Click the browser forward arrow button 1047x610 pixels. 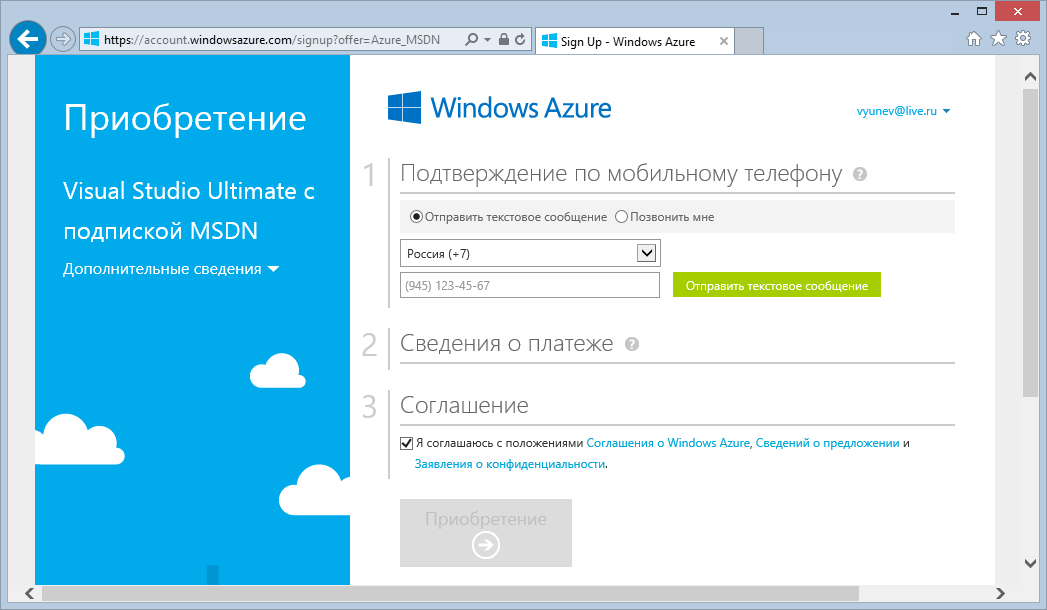click(63, 39)
